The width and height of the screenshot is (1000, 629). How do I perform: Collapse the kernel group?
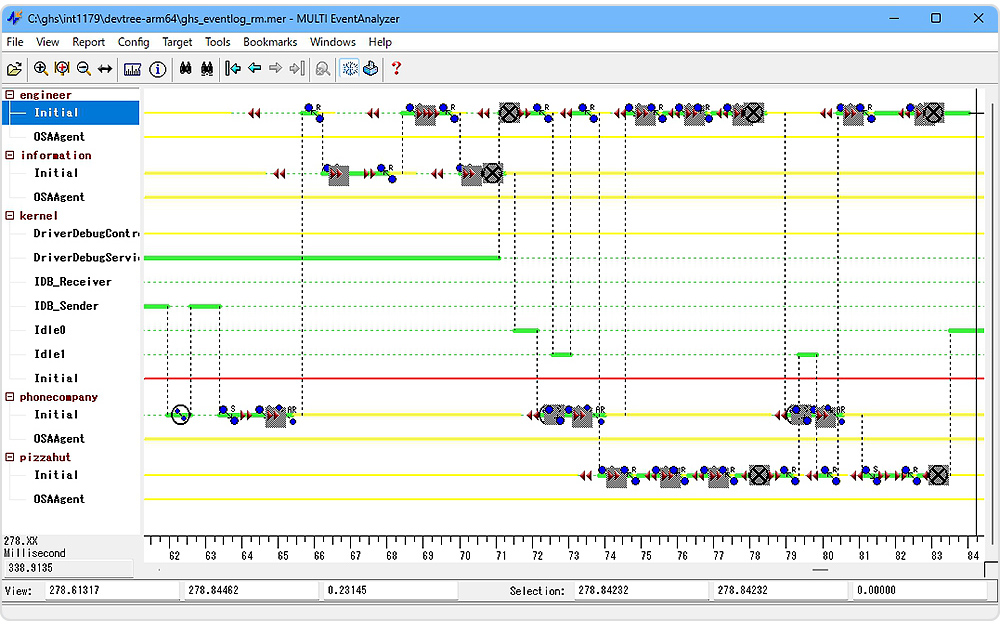click(10, 216)
